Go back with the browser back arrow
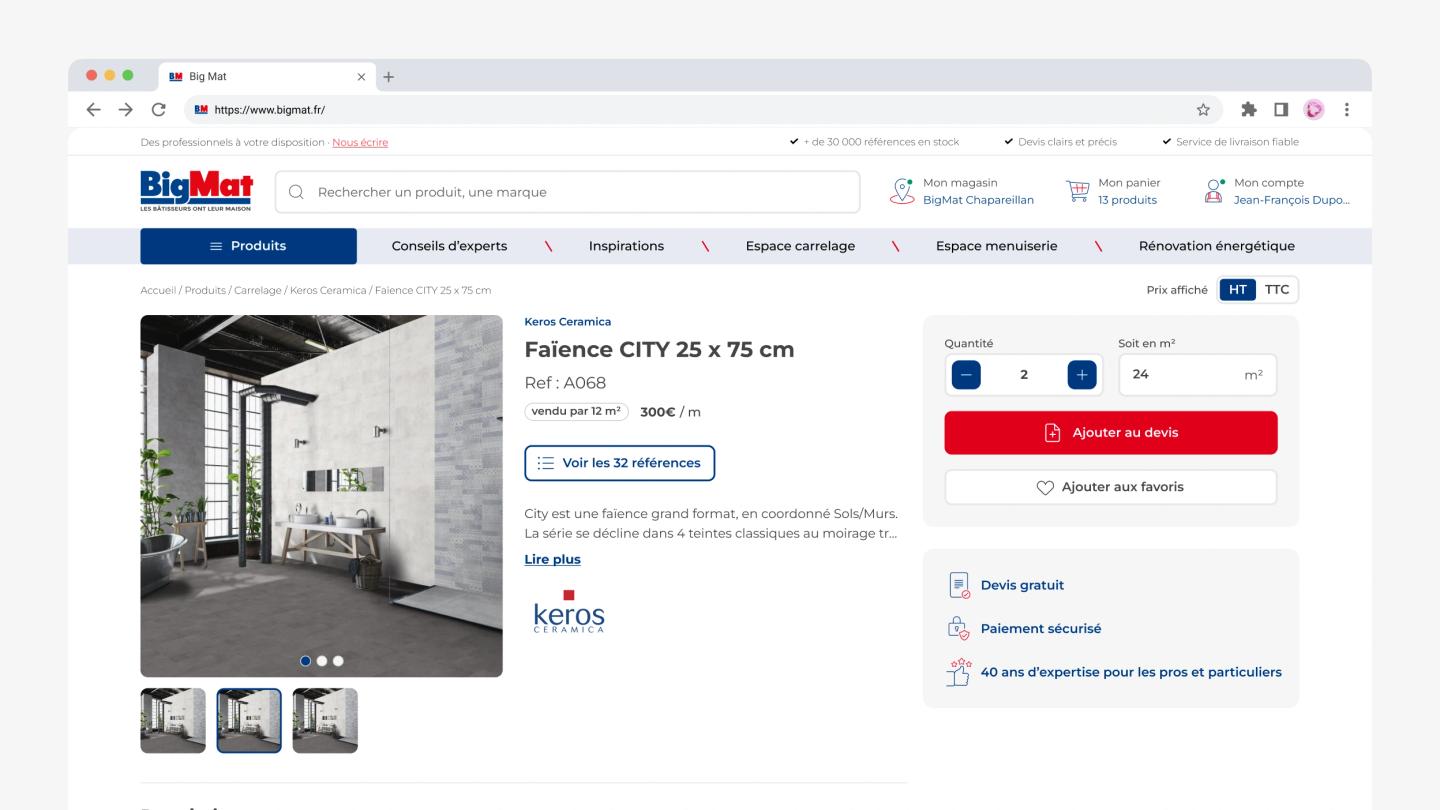The height and width of the screenshot is (810, 1440). click(x=93, y=110)
